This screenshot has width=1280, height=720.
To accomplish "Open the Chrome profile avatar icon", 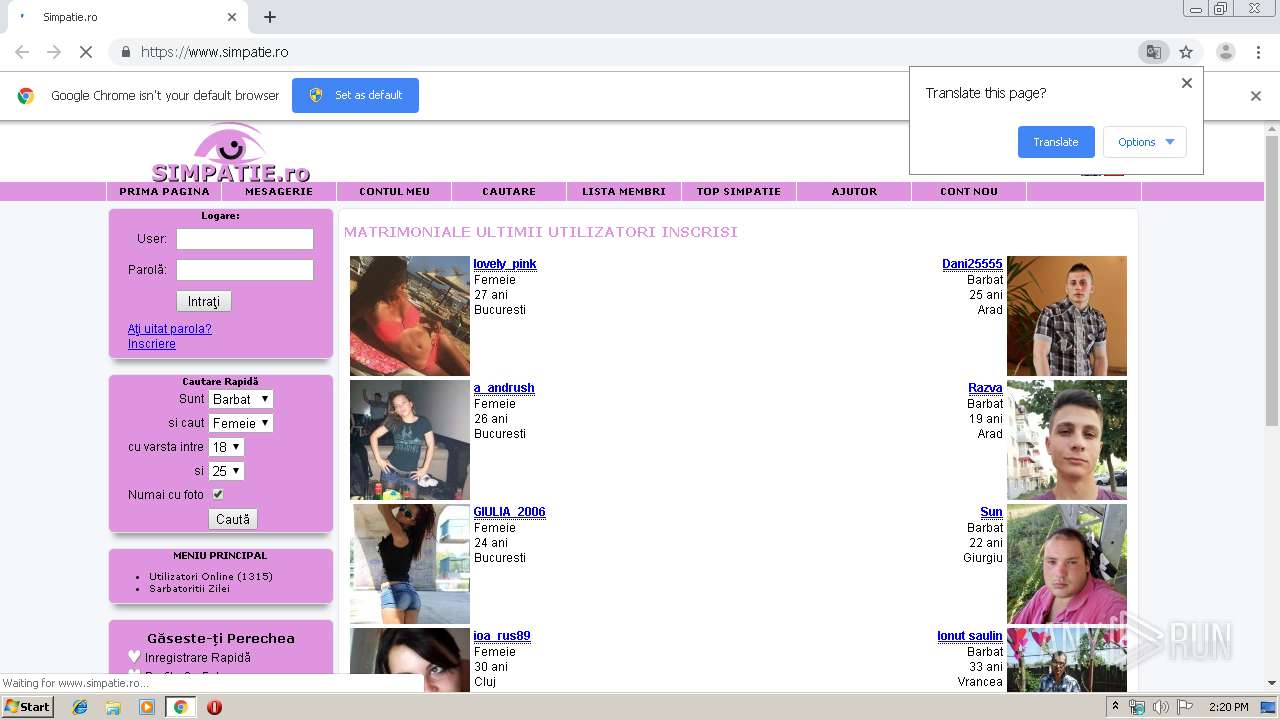I will click(x=1225, y=52).
